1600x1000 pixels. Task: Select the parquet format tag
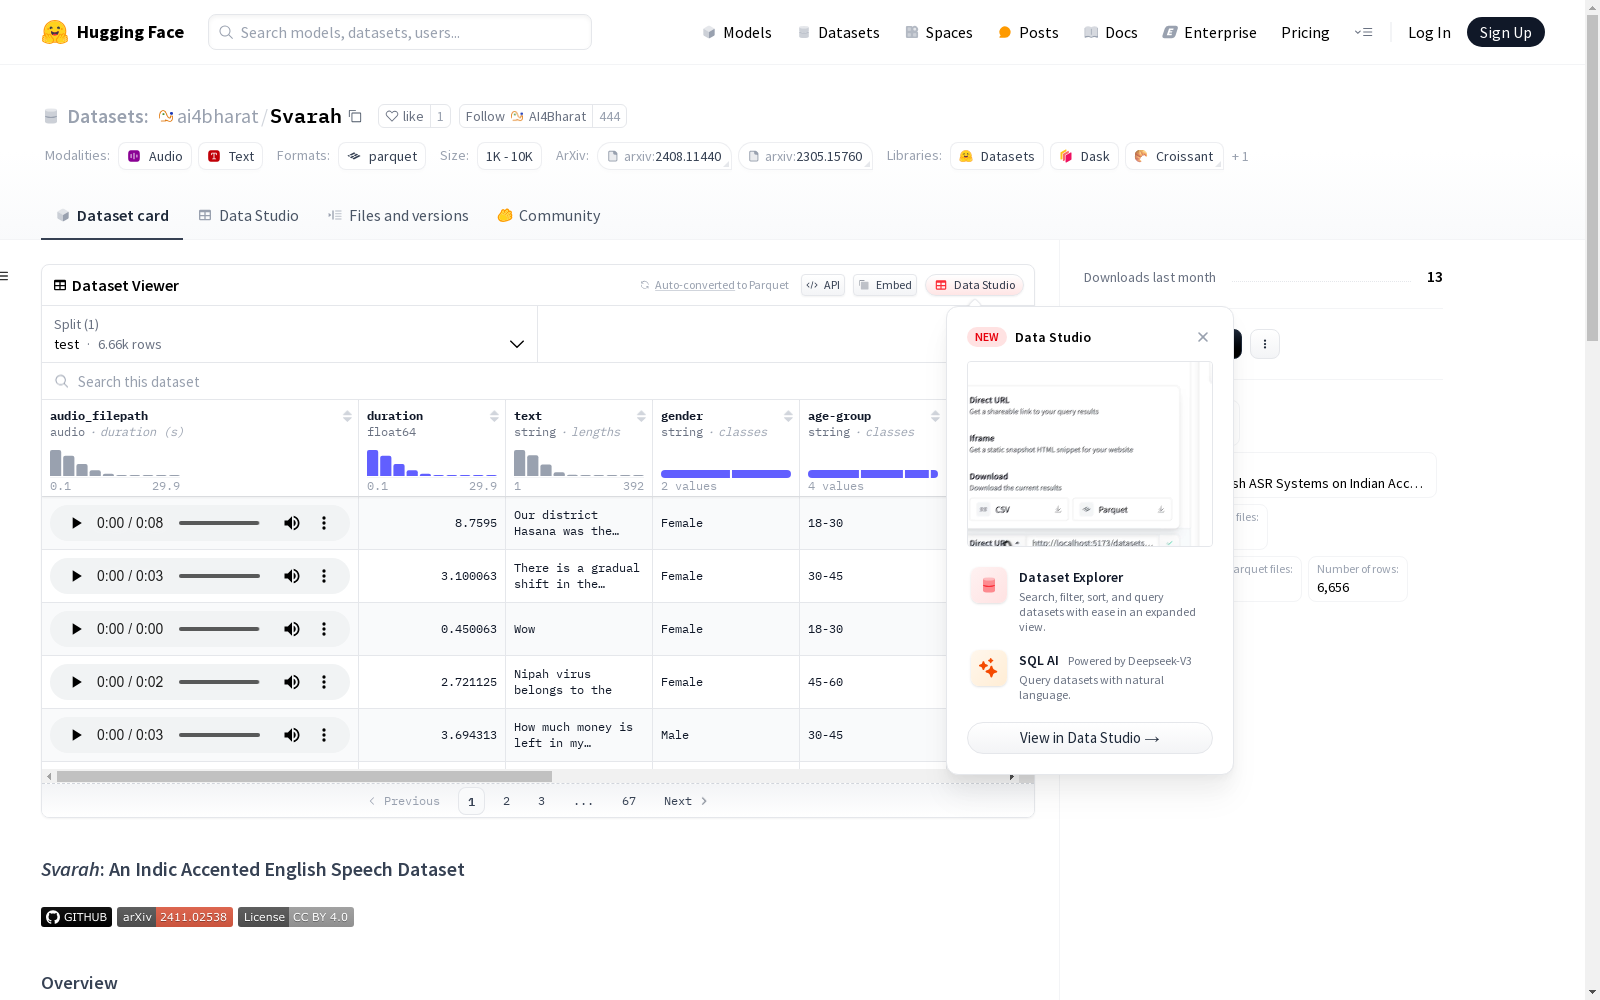click(382, 157)
